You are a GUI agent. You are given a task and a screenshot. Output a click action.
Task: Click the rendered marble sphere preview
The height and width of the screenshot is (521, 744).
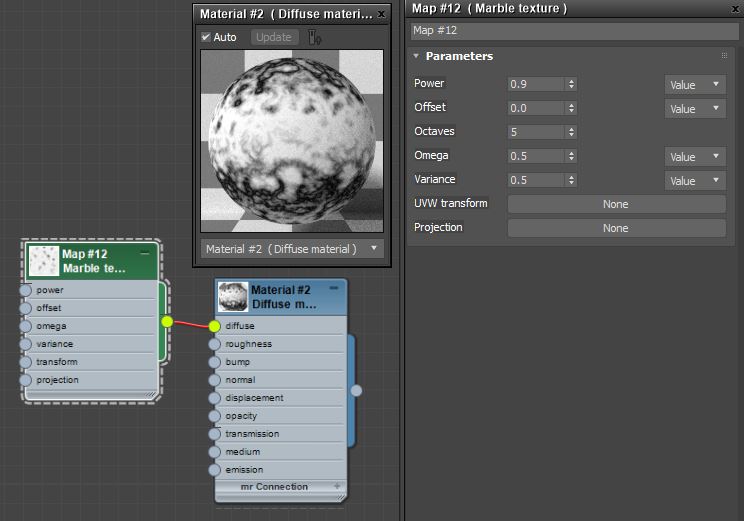pyautogui.click(x=292, y=140)
